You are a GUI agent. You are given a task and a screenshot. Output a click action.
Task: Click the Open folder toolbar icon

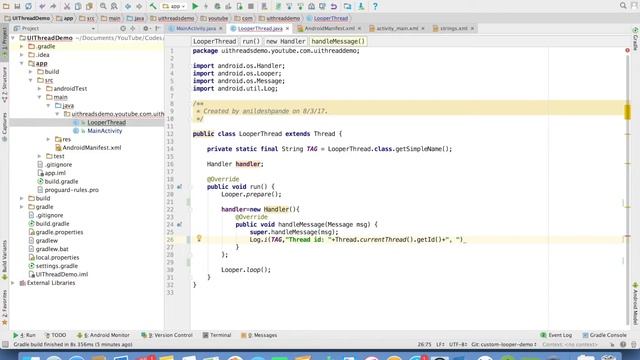[6, 6]
